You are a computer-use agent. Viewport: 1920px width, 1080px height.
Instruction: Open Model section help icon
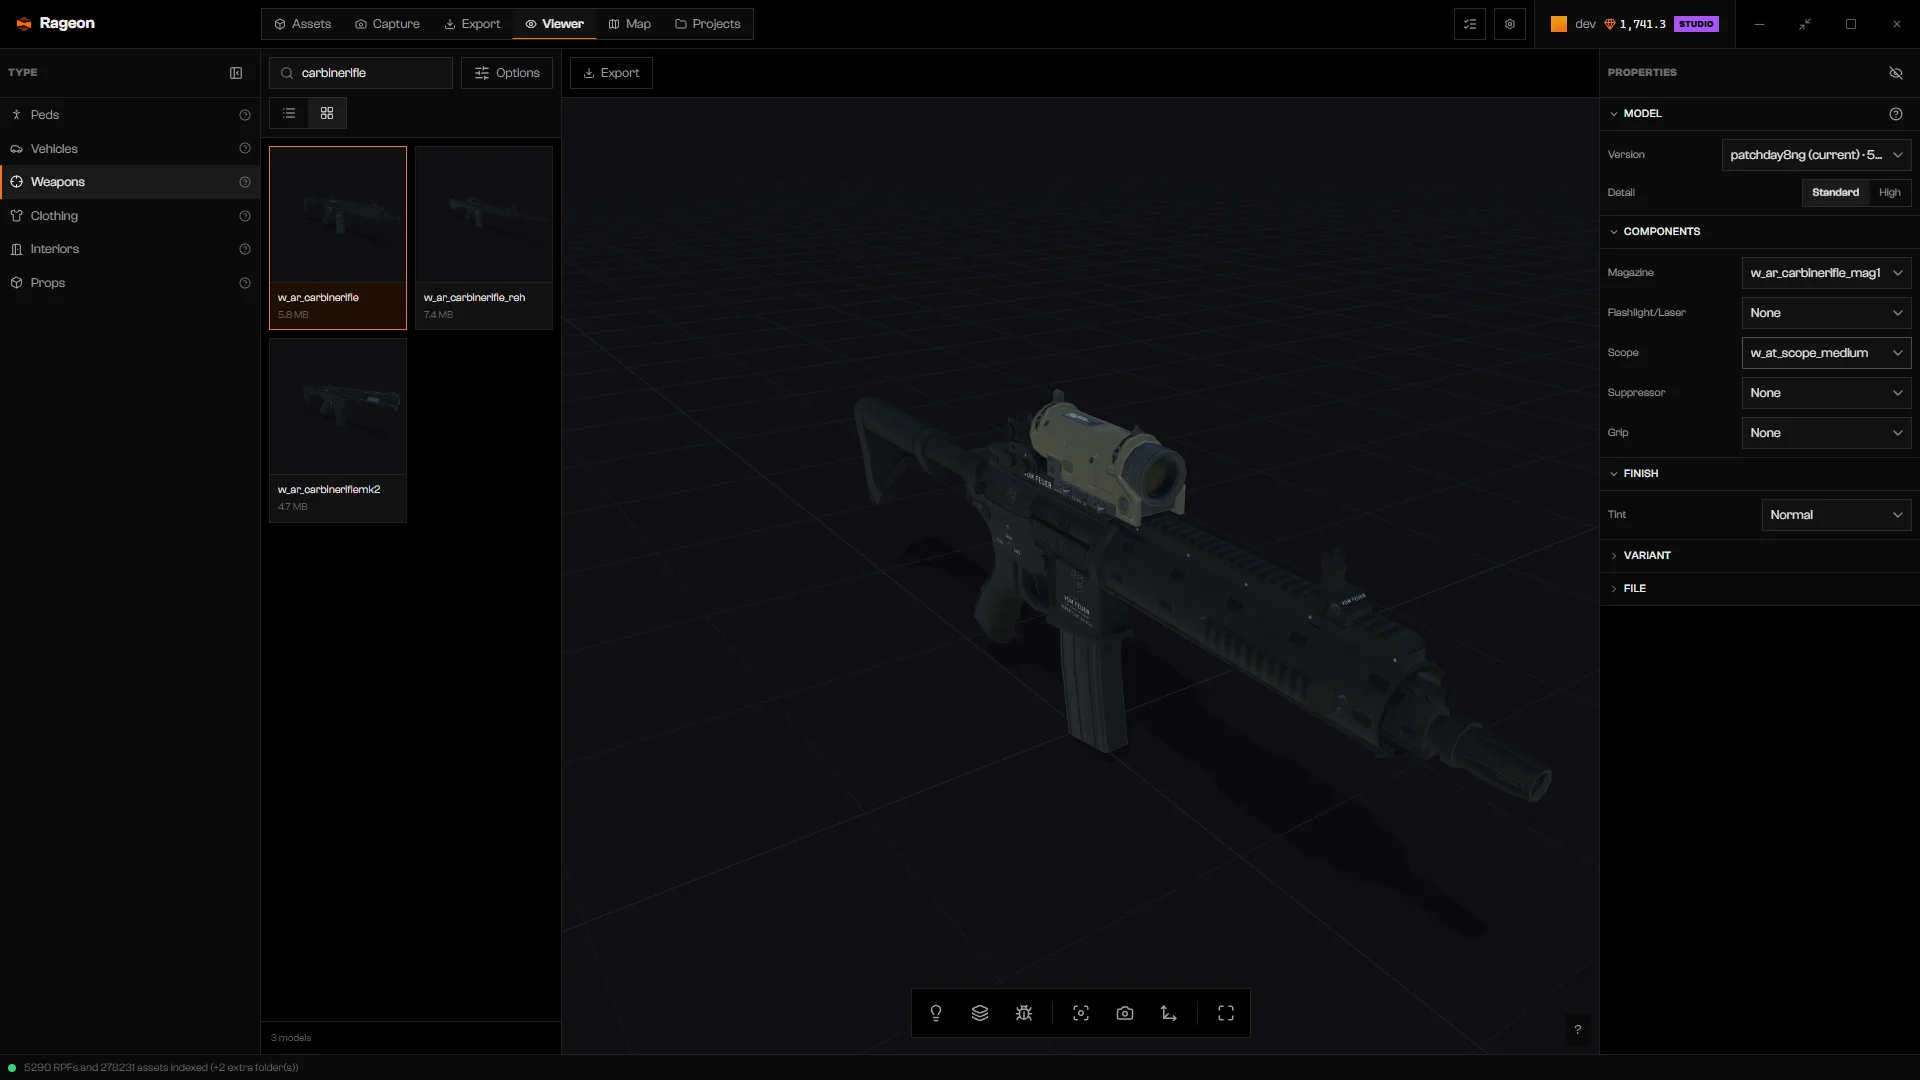[x=1896, y=114]
